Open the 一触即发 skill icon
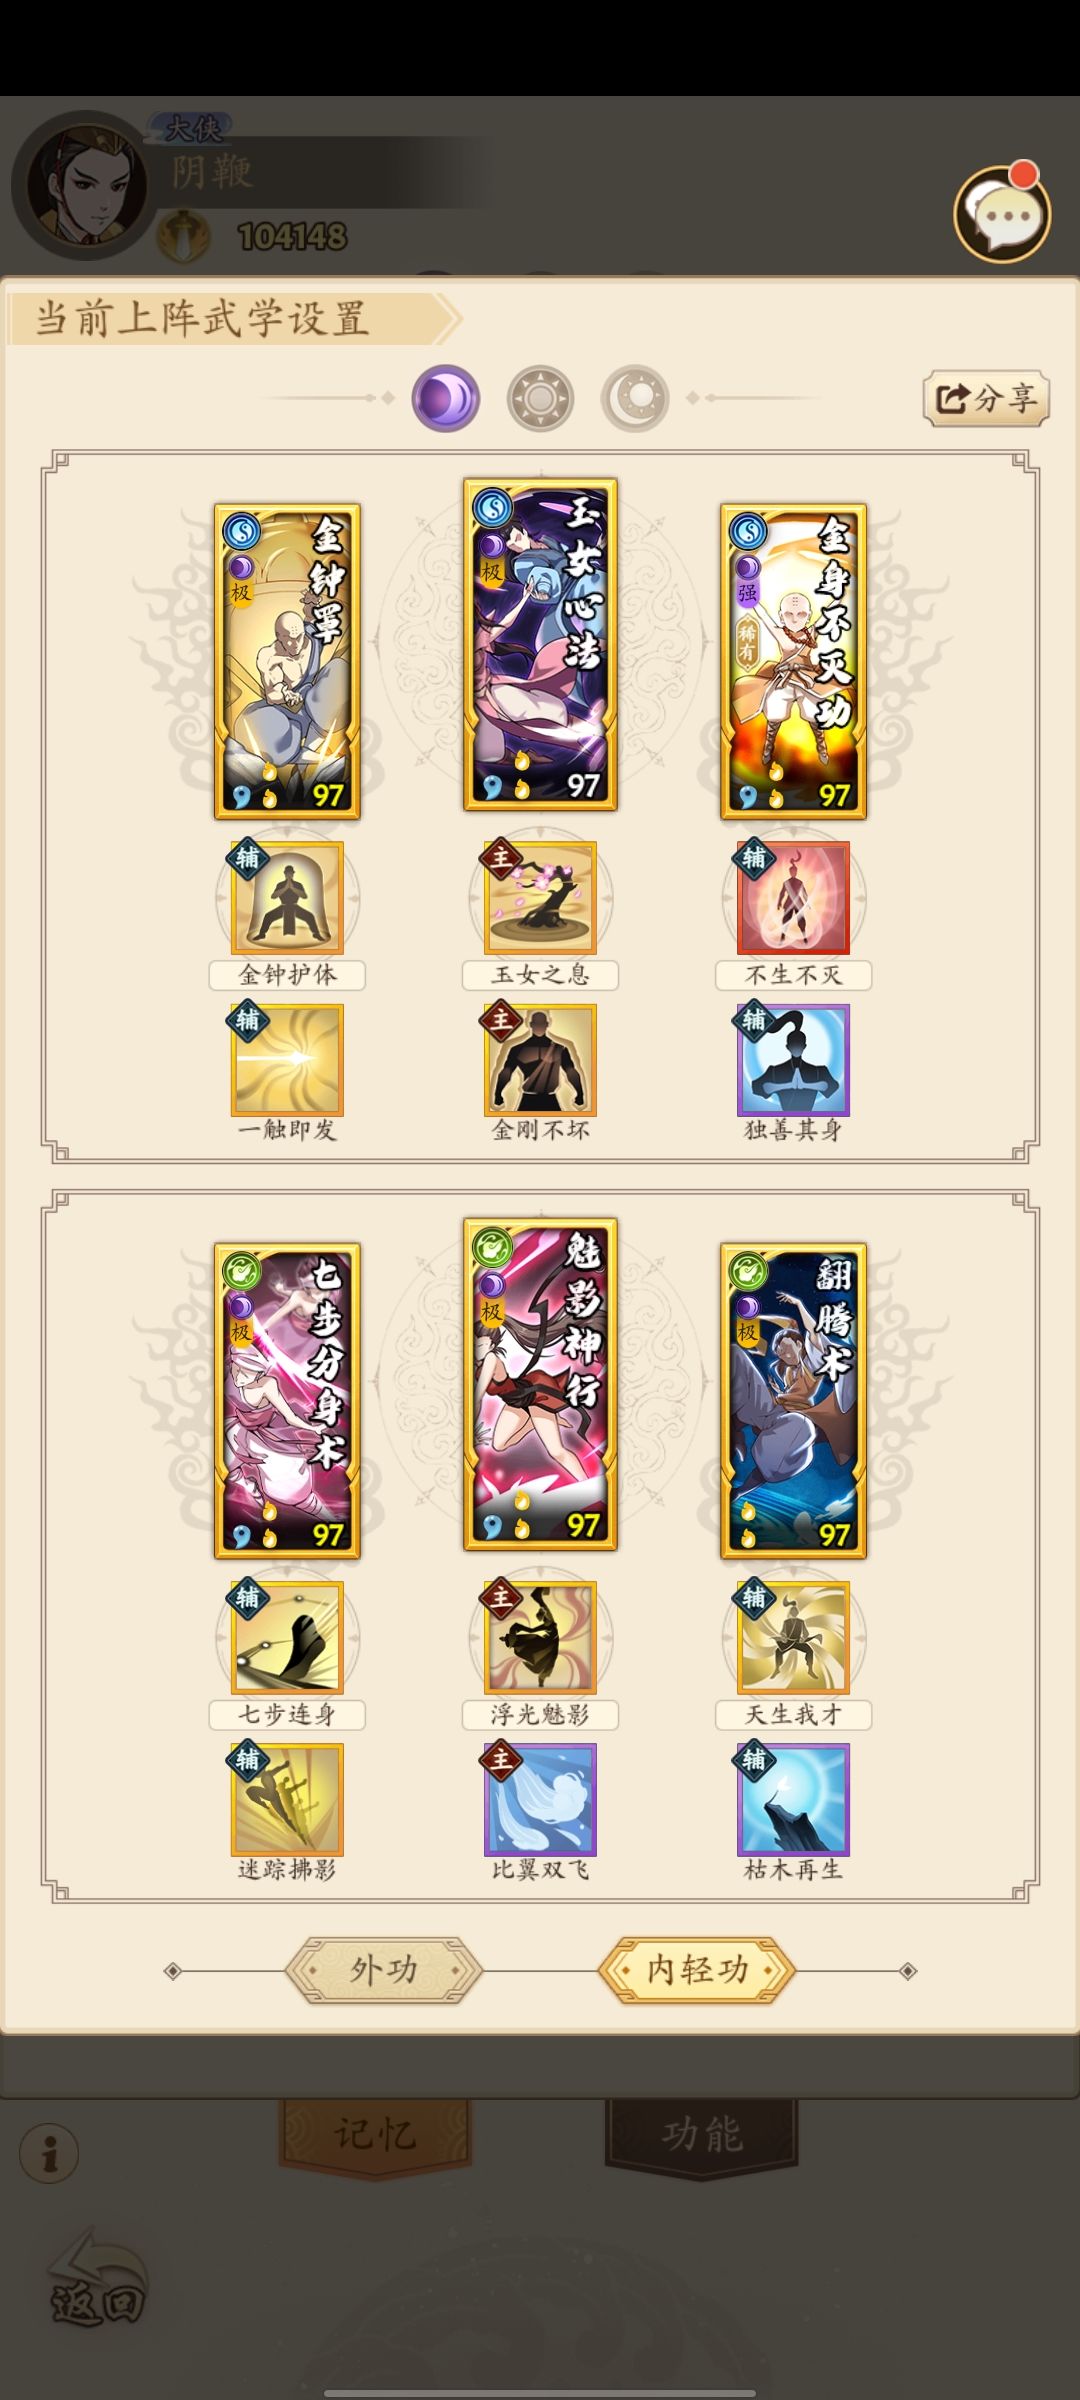Image resolution: width=1080 pixels, height=2400 pixels. (288, 1060)
